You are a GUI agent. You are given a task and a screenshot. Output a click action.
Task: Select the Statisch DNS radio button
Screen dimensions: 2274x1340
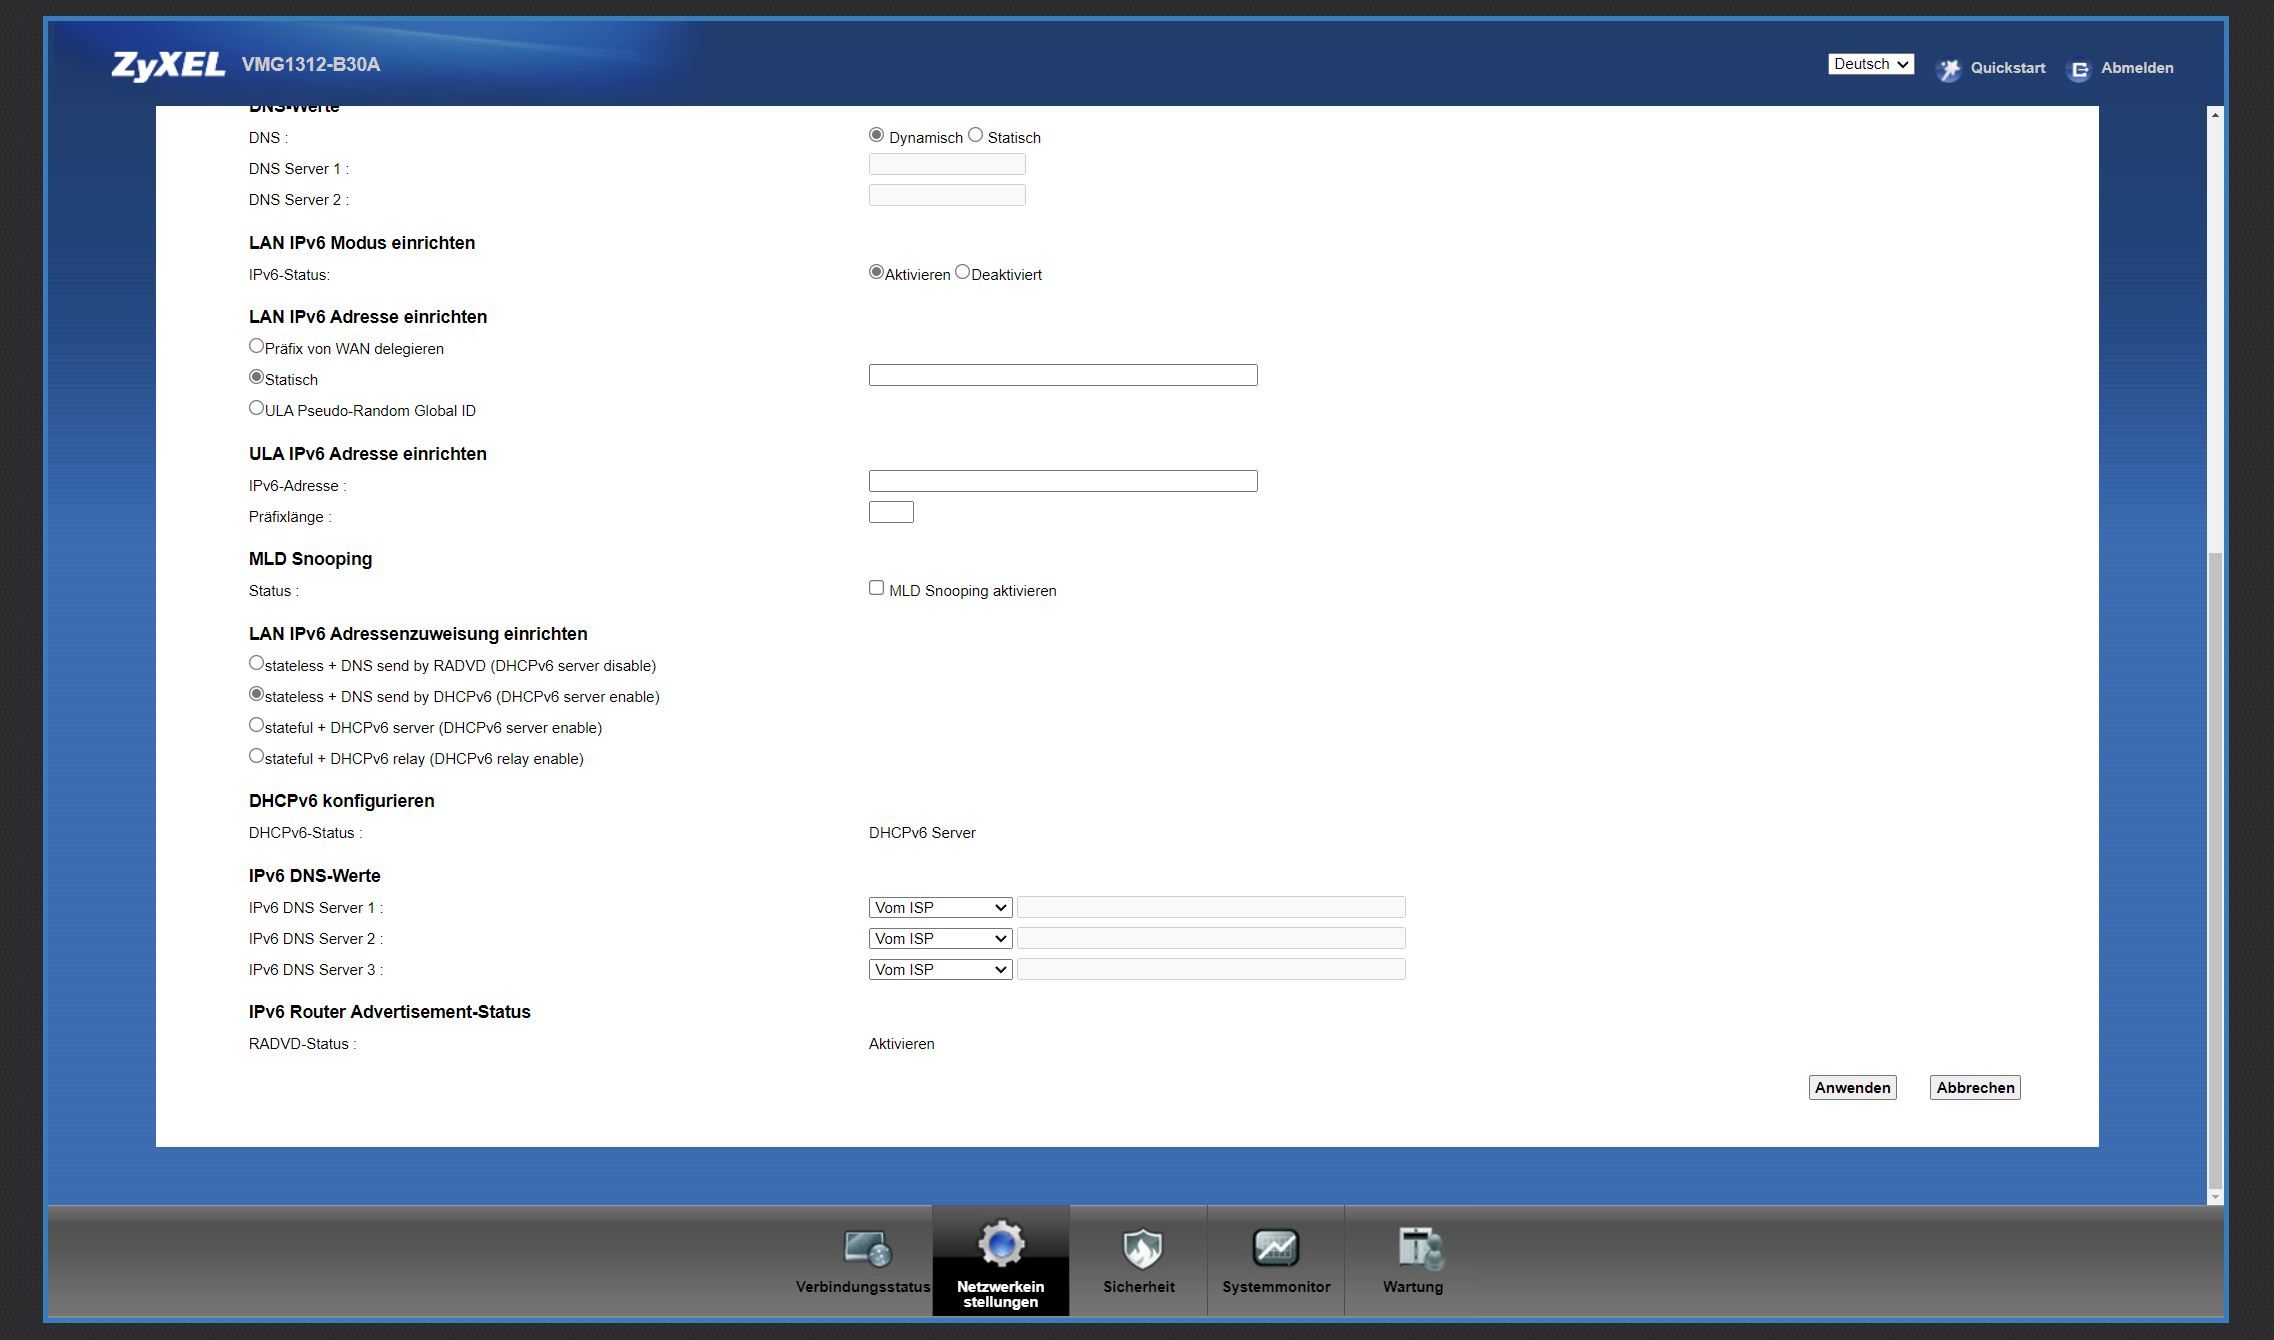[x=976, y=135]
